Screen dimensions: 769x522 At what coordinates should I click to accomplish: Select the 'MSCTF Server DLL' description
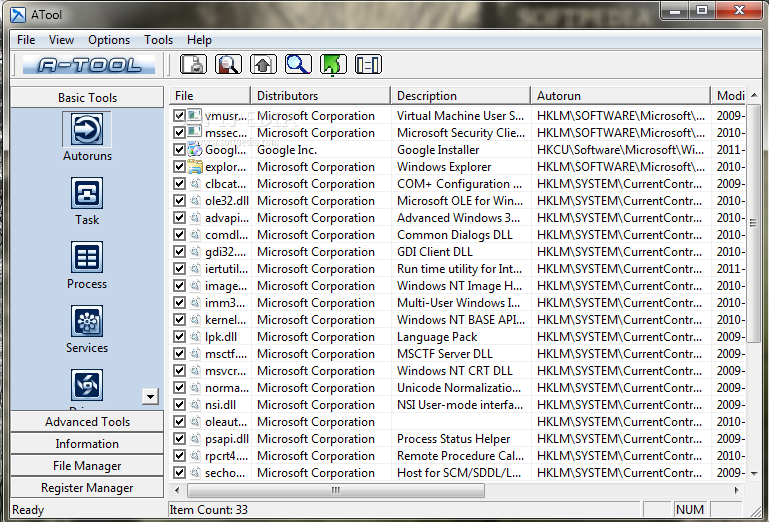coord(445,354)
